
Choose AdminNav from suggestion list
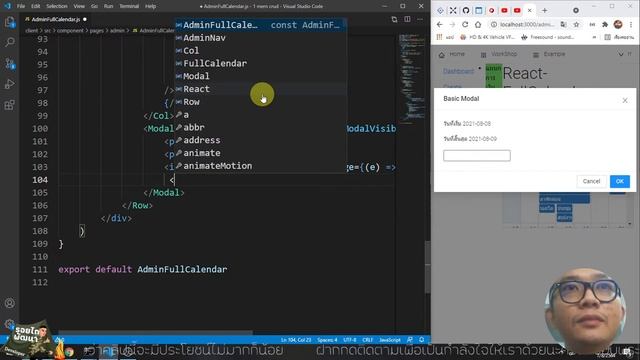pos(261,38)
